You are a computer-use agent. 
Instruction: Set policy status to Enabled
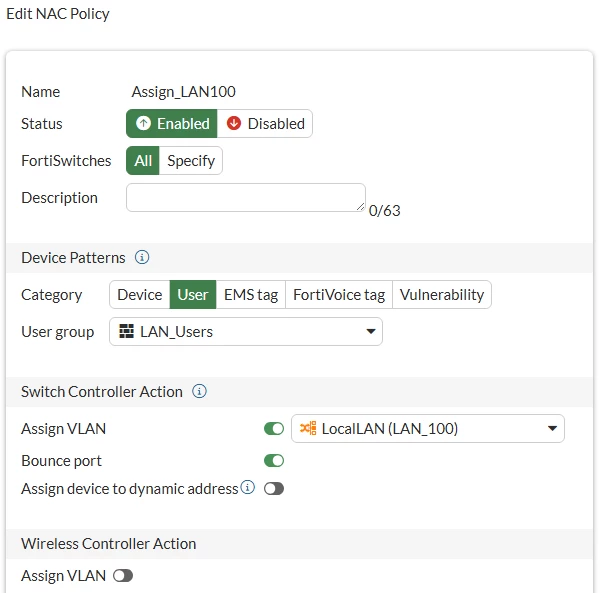click(x=172, y=124)
